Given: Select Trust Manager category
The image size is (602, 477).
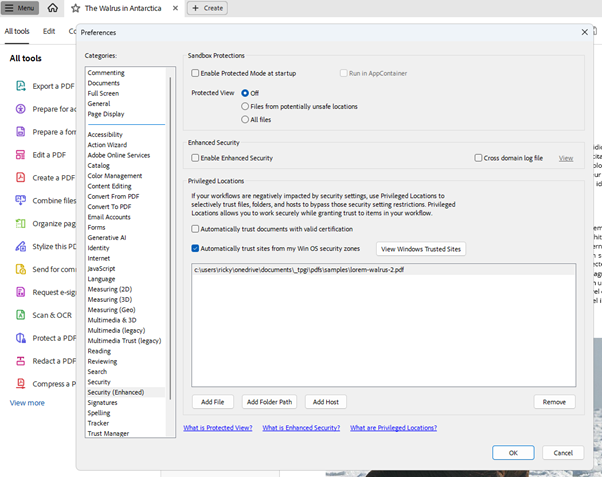Looking at the screenshot, I should (x=108, y=433).
